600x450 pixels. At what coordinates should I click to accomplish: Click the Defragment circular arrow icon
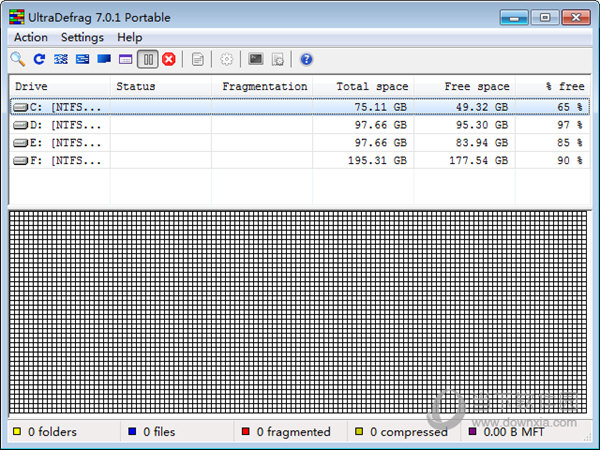(39, 59)
